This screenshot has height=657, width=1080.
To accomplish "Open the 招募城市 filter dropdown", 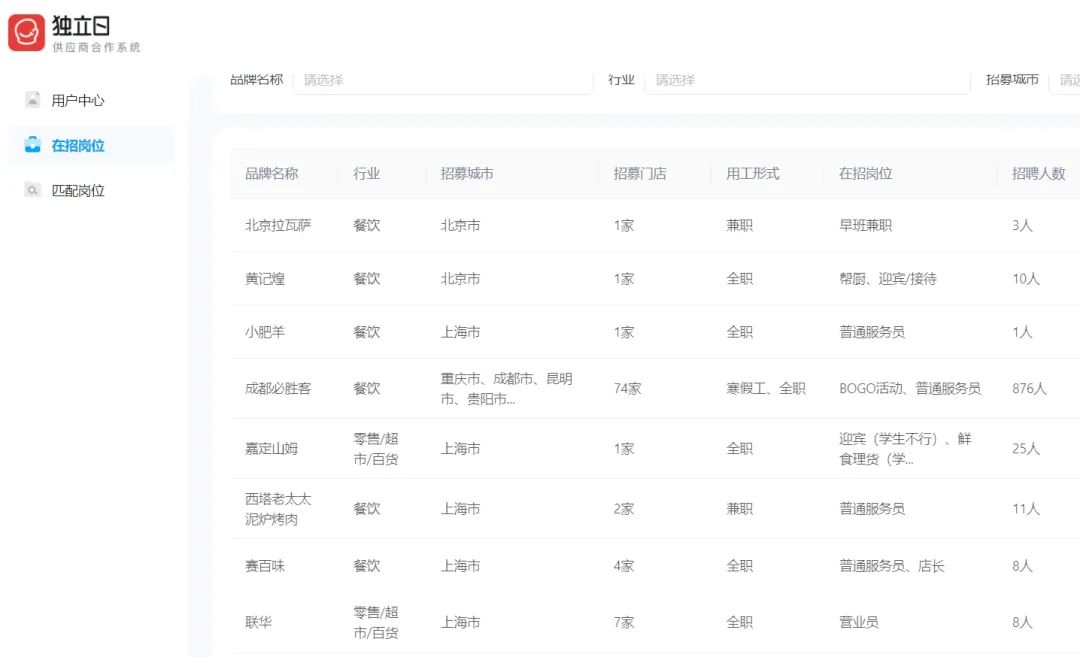I will point(1064,80).
